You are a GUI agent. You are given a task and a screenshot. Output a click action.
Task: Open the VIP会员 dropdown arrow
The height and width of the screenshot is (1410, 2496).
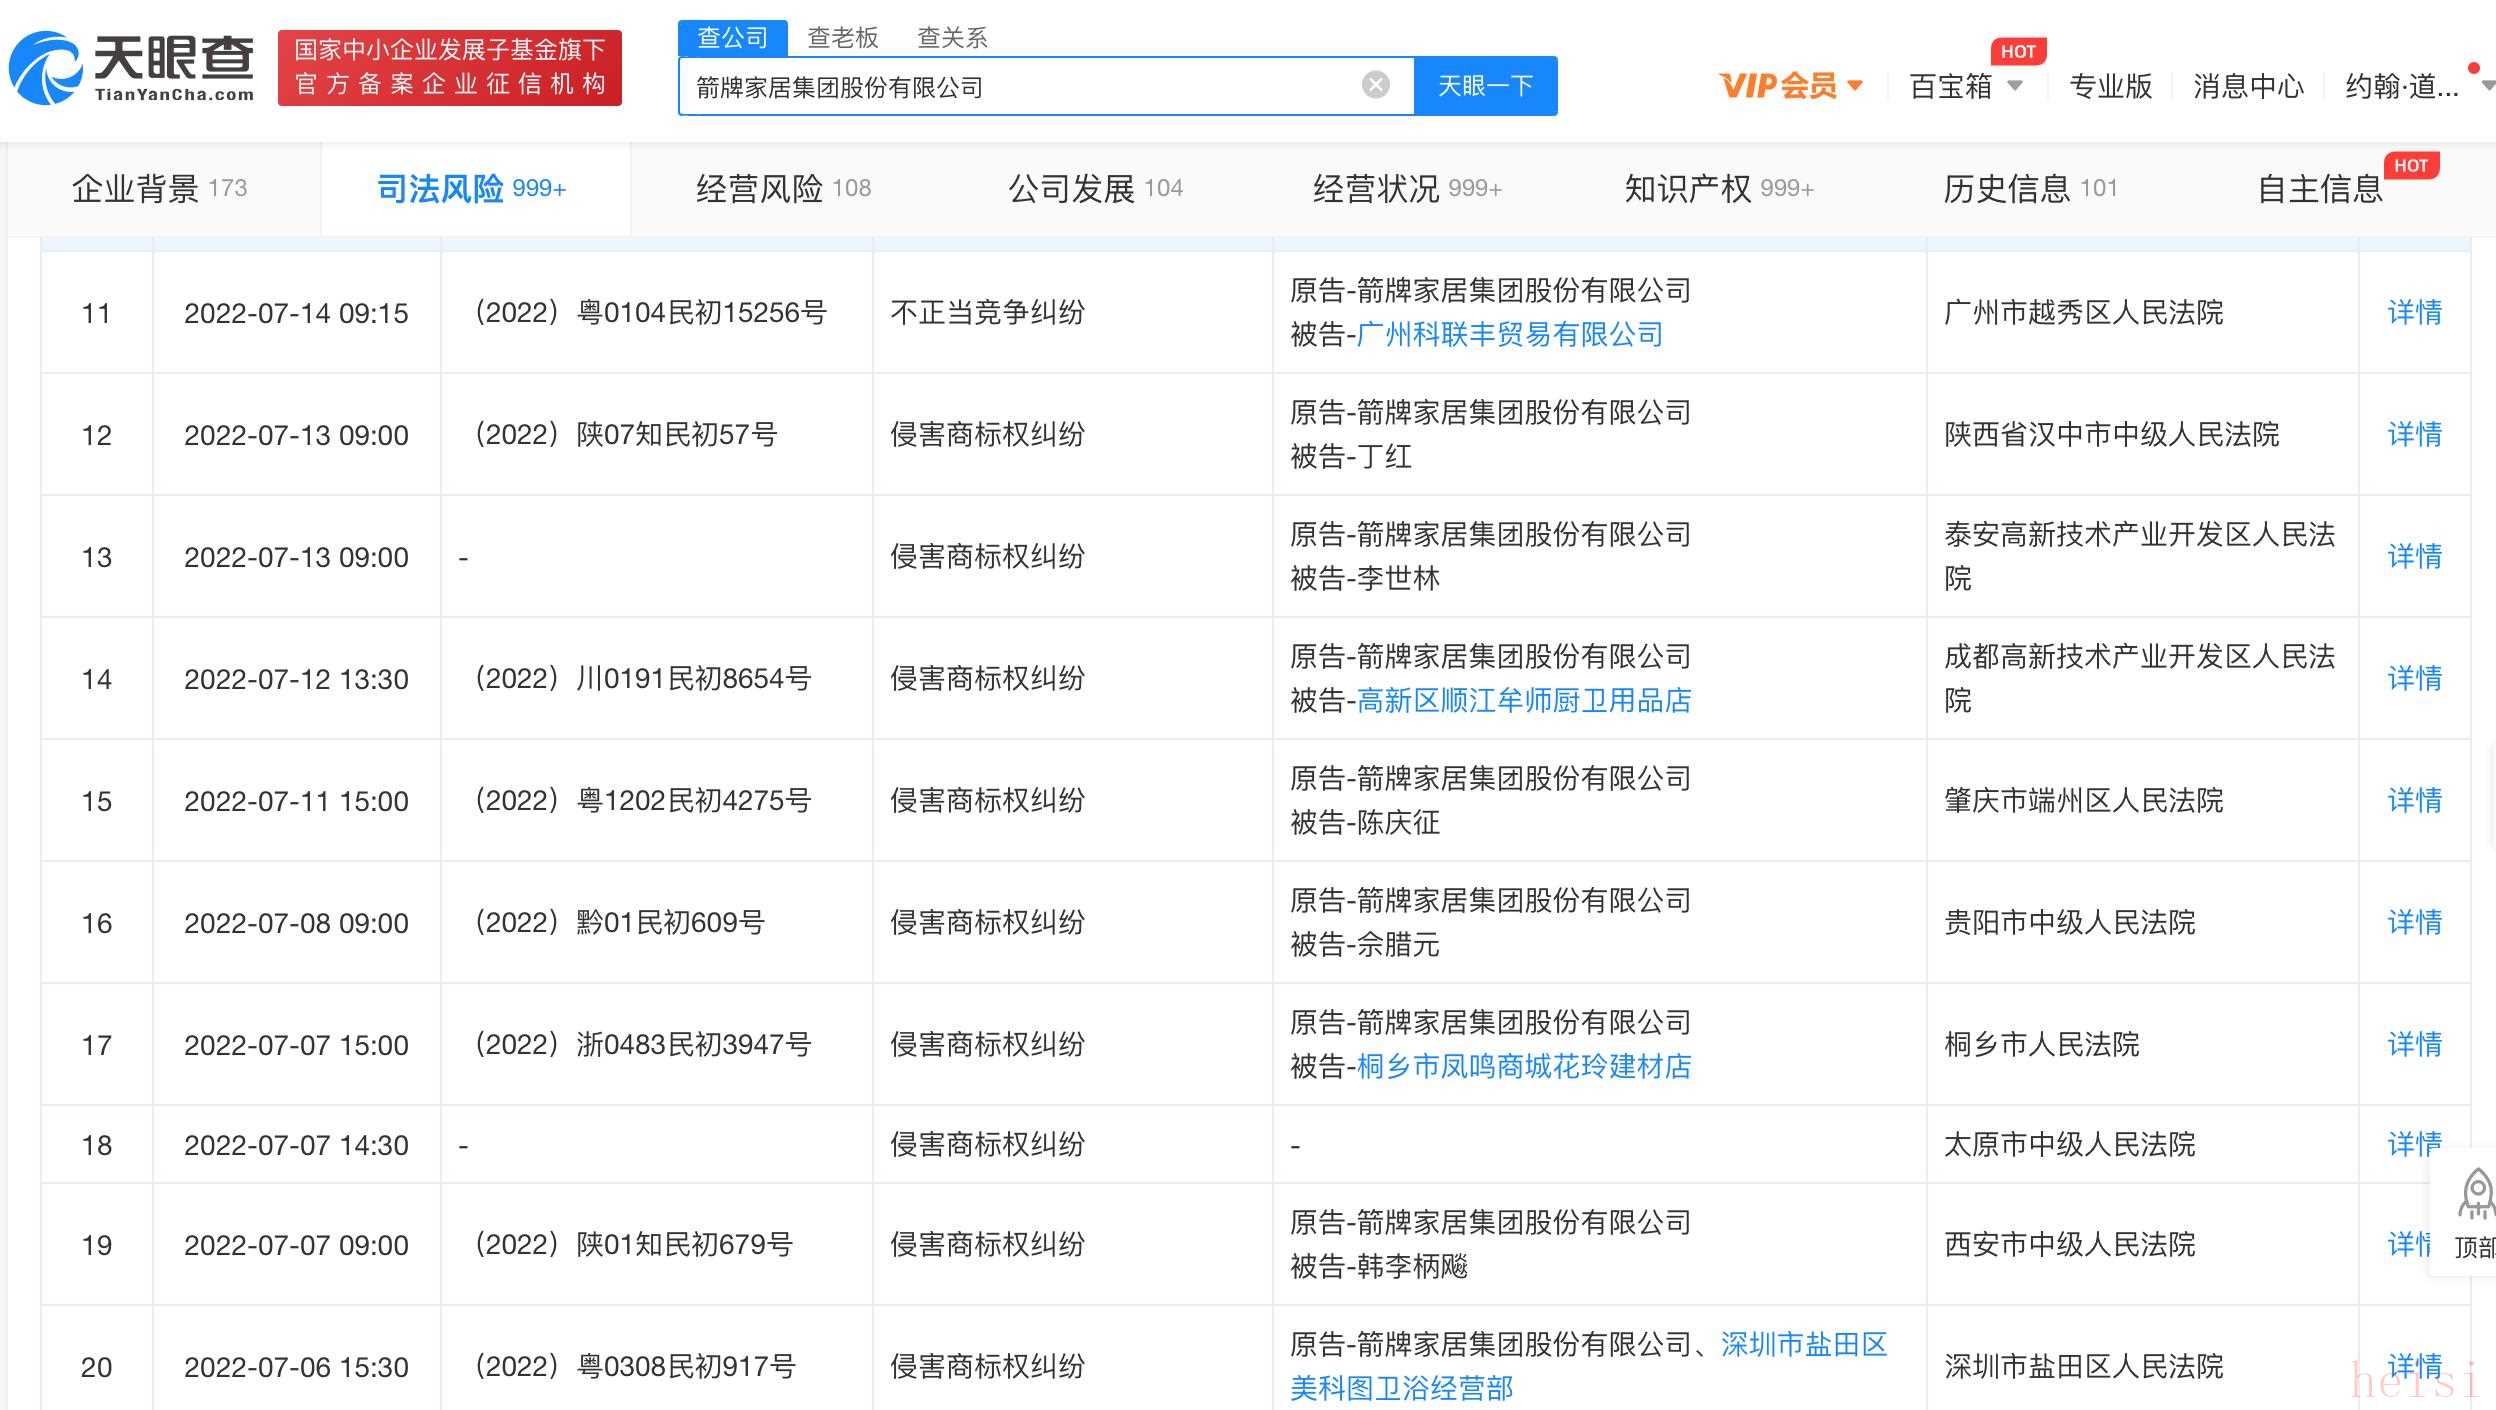point(1855,86)
